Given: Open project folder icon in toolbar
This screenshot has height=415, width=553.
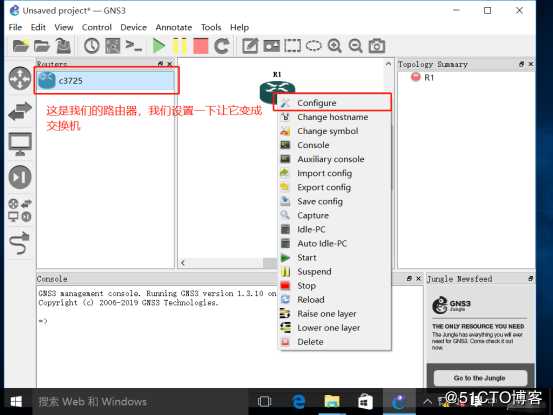Looking at the screenshot, I should pos(42,46).
